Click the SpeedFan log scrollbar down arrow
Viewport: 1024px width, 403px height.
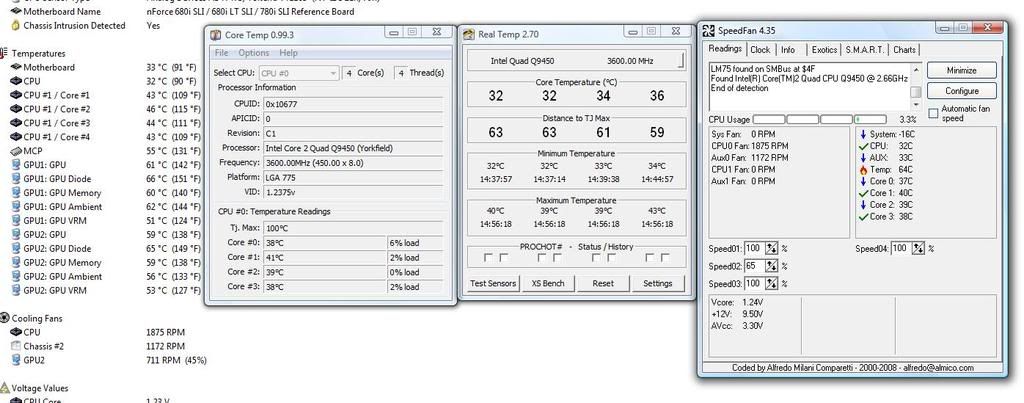pyautogui.click(x=916, y=105)
